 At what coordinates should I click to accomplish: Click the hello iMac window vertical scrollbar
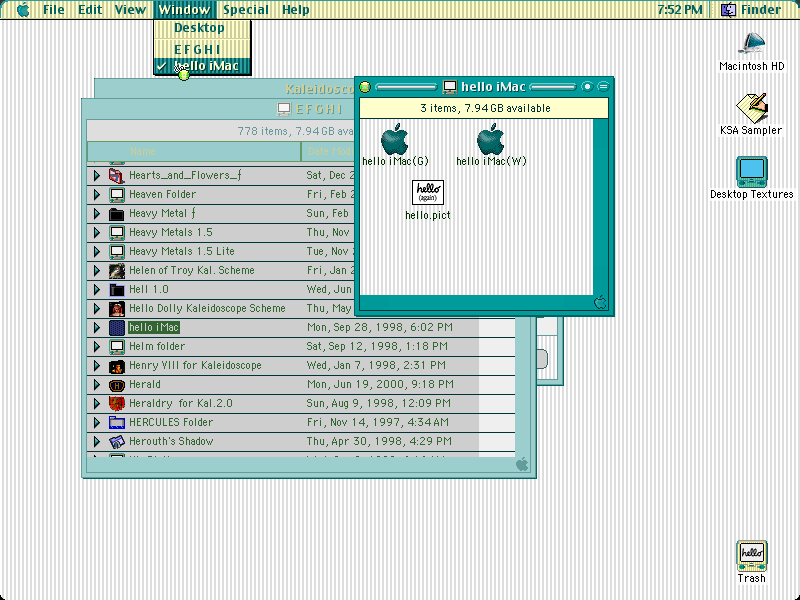[x=601, y=207]
